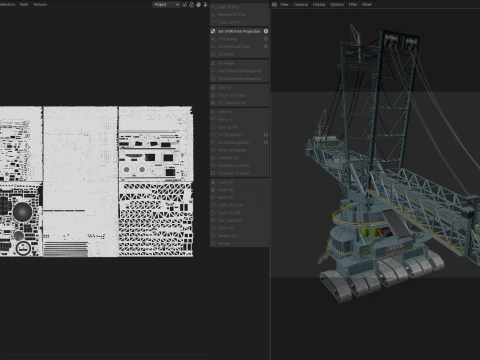480x360 pixels.
Task: Click the Unstitch UV button
Action: pos(239,158)
